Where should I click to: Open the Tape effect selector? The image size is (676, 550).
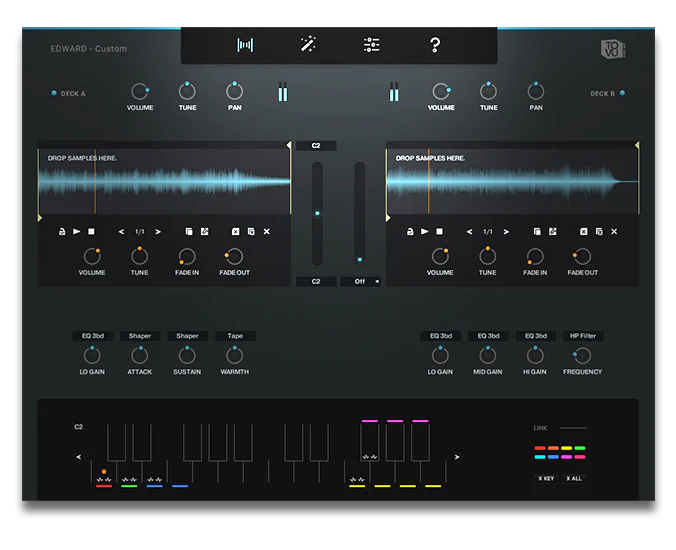coord(235,336)
